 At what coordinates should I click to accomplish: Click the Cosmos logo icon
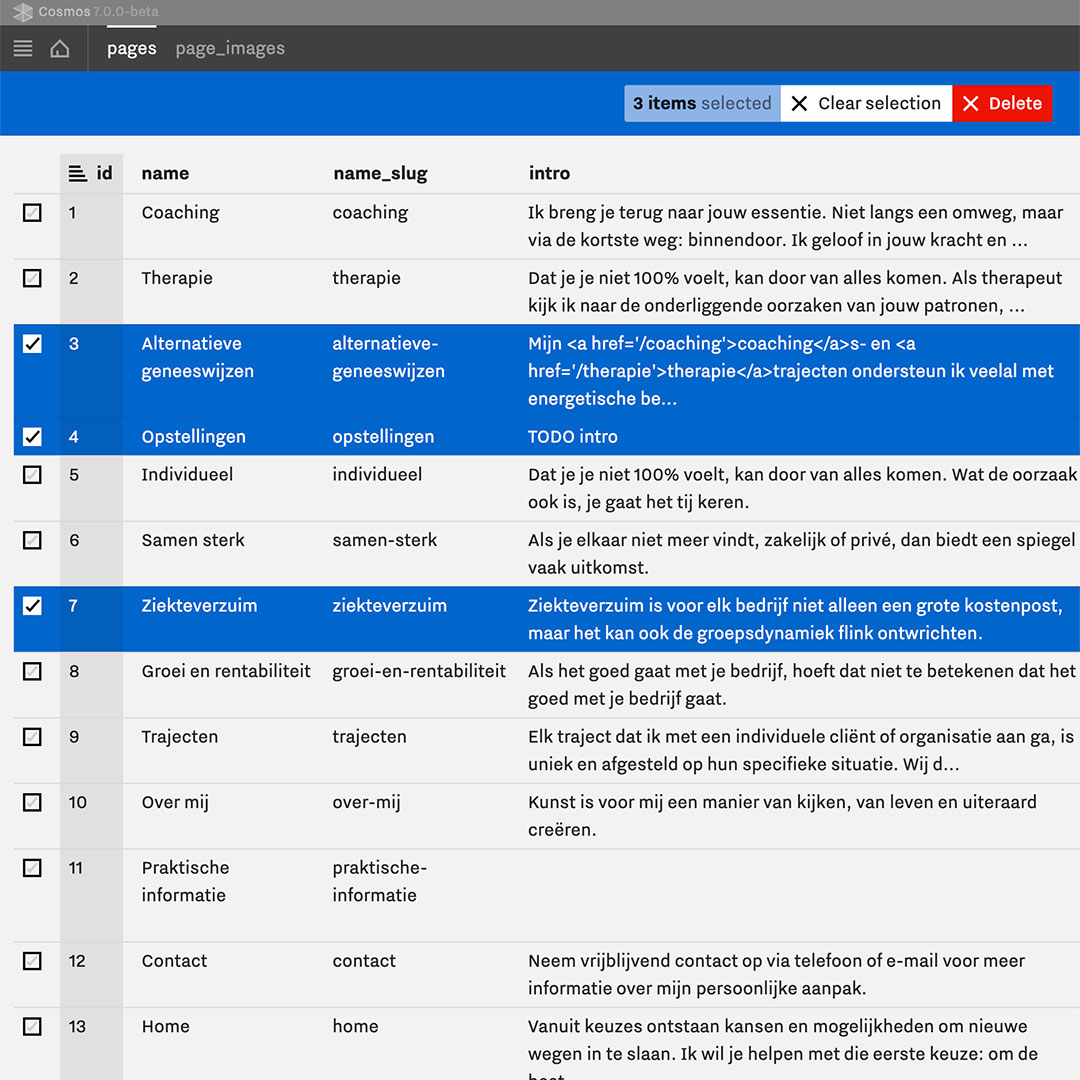(22, 12)
